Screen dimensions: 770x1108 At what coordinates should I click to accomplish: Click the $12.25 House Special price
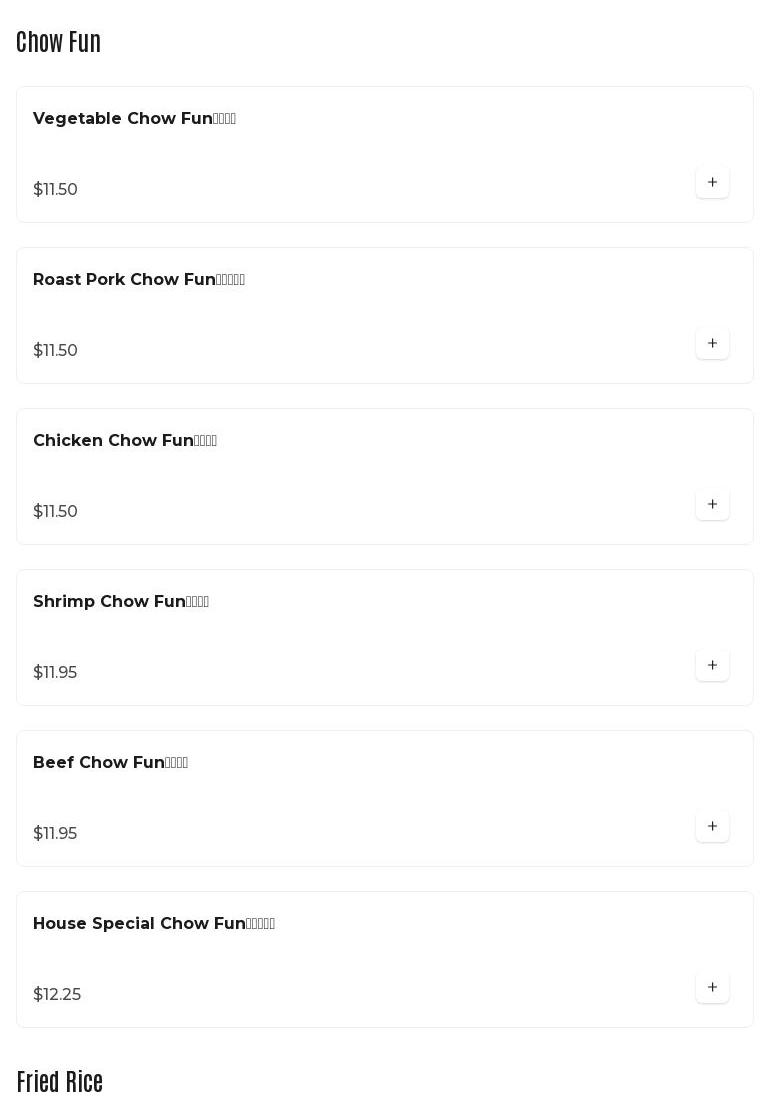point(57,995)
